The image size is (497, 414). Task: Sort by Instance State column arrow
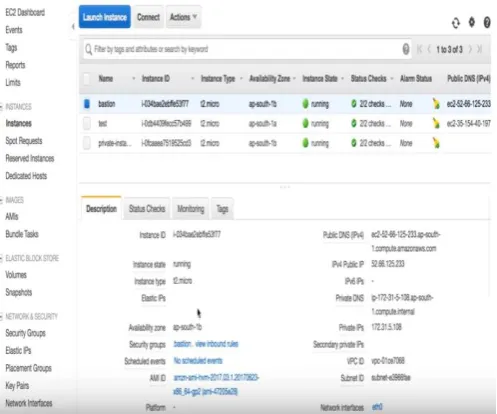[342, 79]
